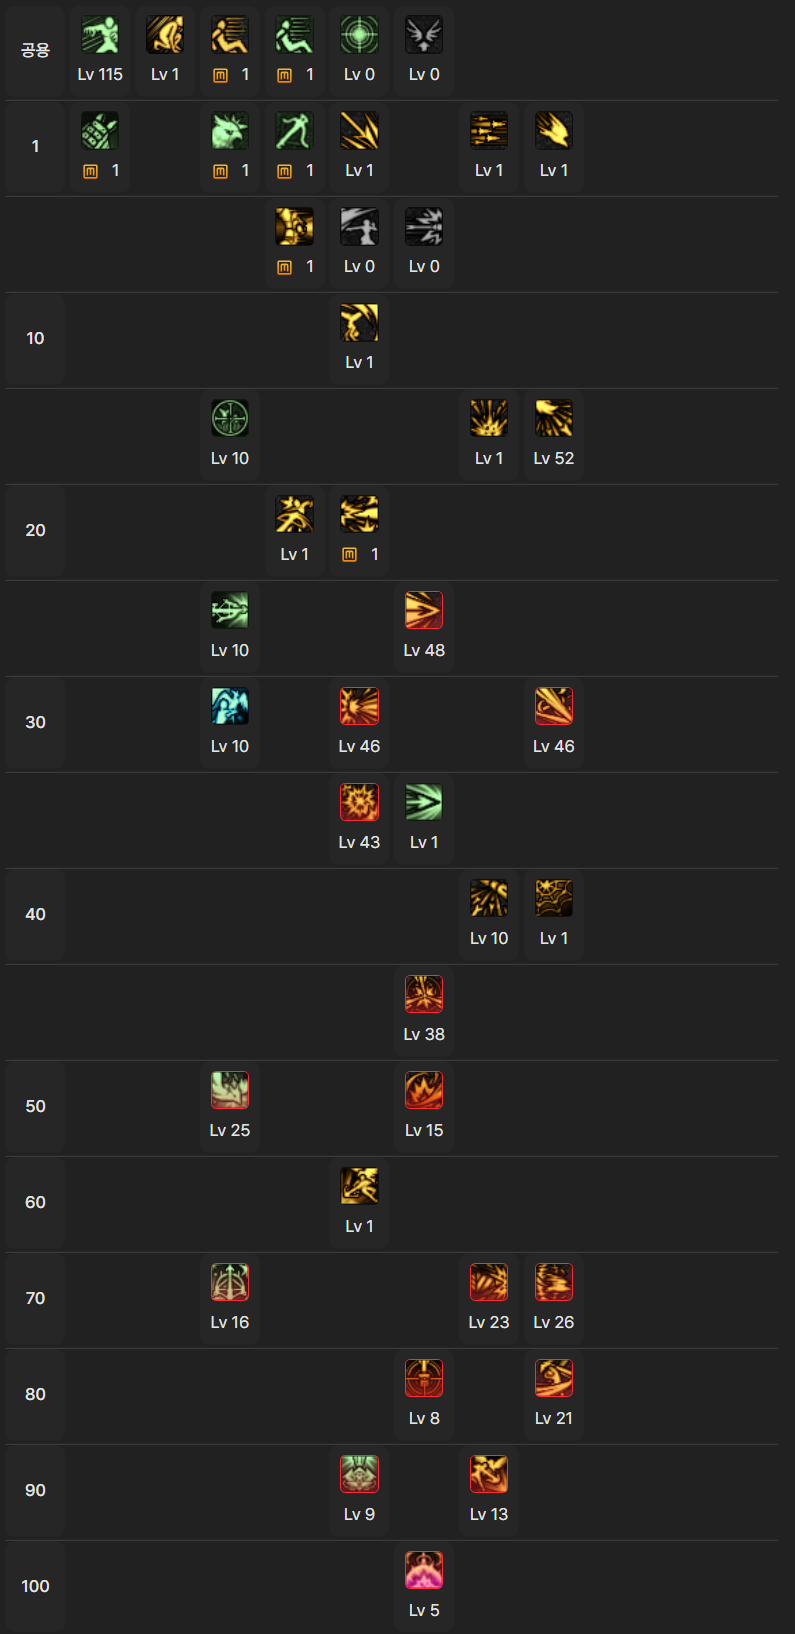Click the 공용 row label

point(35,50)
